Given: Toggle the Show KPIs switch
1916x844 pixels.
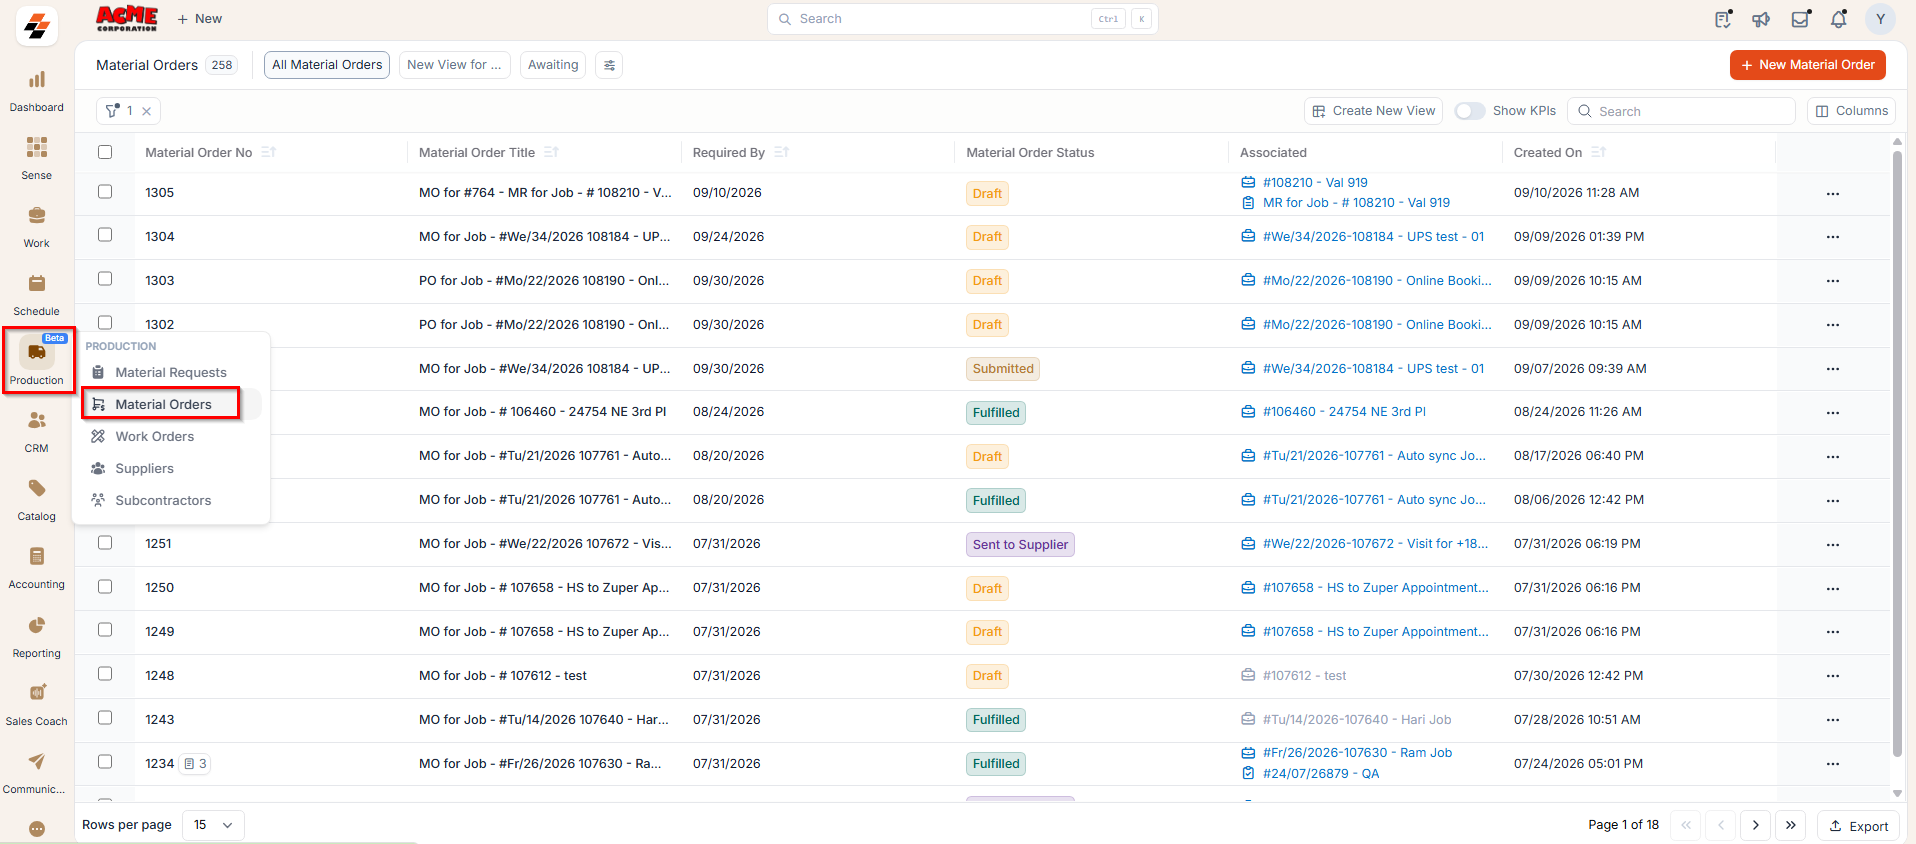Looking at the screenshot, I should coord(1469,111).
